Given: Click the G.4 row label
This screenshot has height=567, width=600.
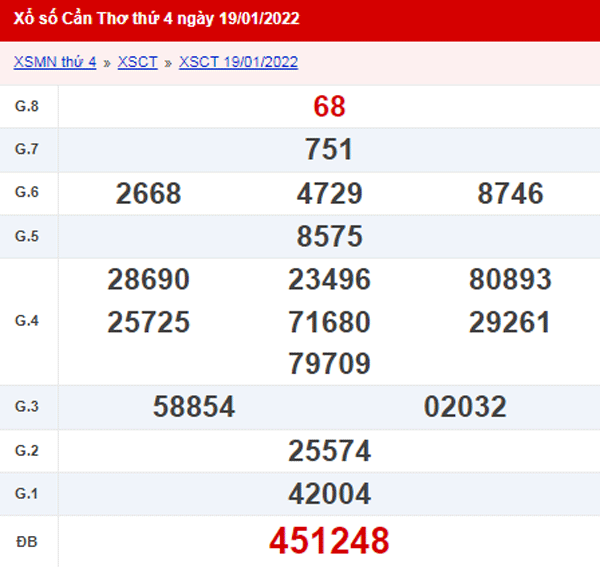Looking at the screenshot, I should 27,321.
